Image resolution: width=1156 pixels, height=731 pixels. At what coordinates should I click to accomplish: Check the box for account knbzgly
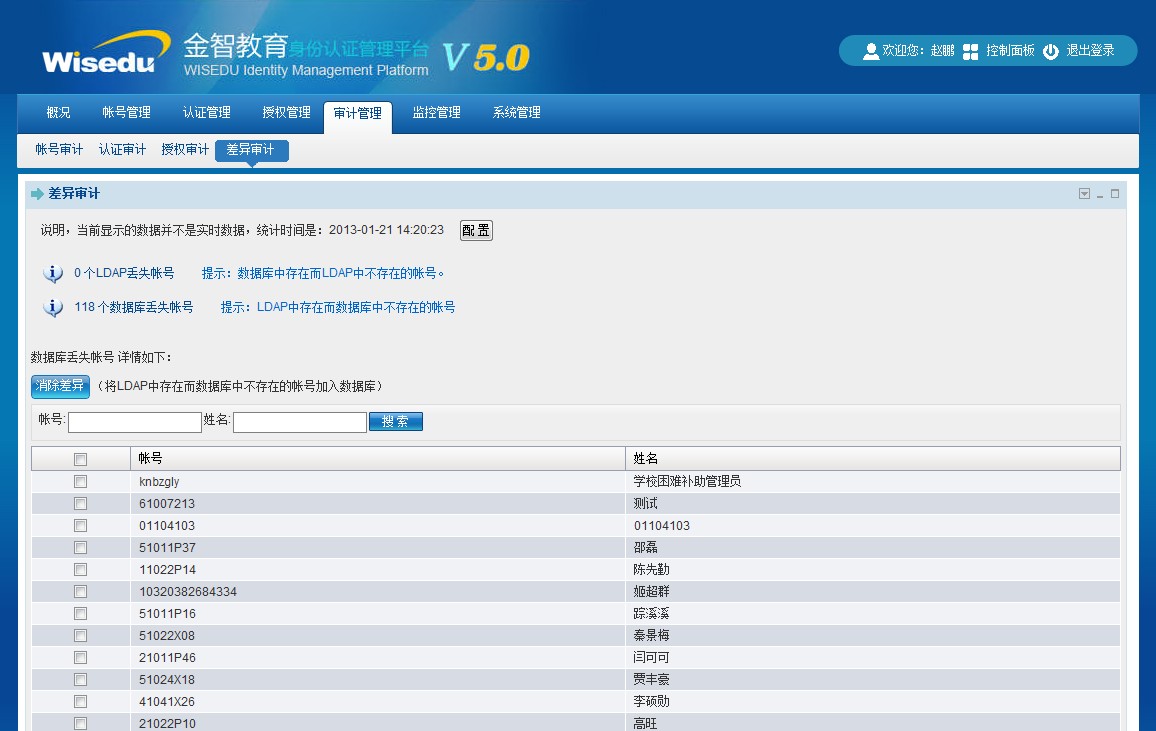click(80, 482)
